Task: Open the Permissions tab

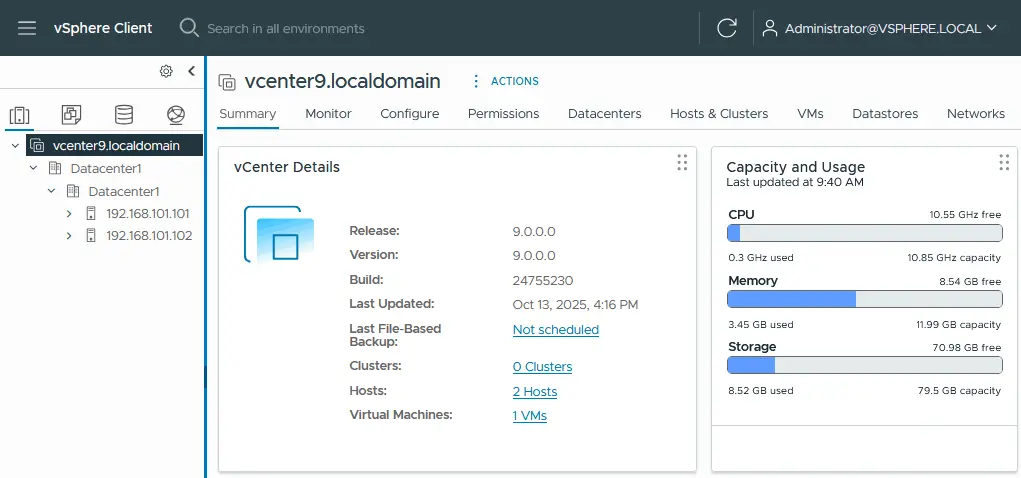Action: click(x=503, y=113)
